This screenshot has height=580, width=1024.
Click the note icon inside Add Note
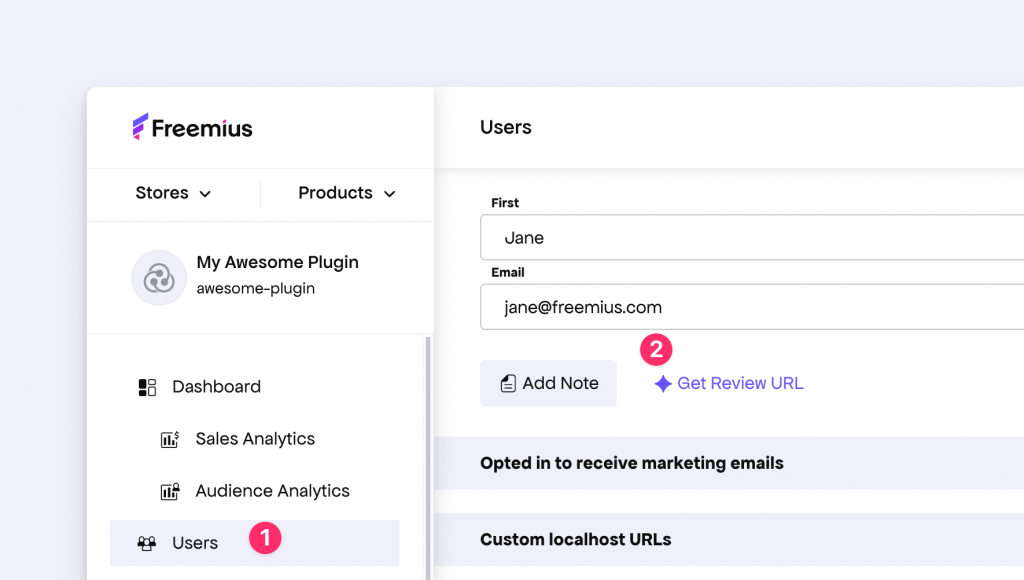click(507, 383)
